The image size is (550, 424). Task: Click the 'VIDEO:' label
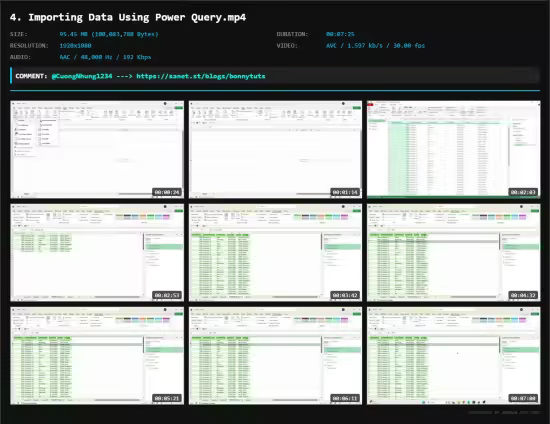(287, 46)
